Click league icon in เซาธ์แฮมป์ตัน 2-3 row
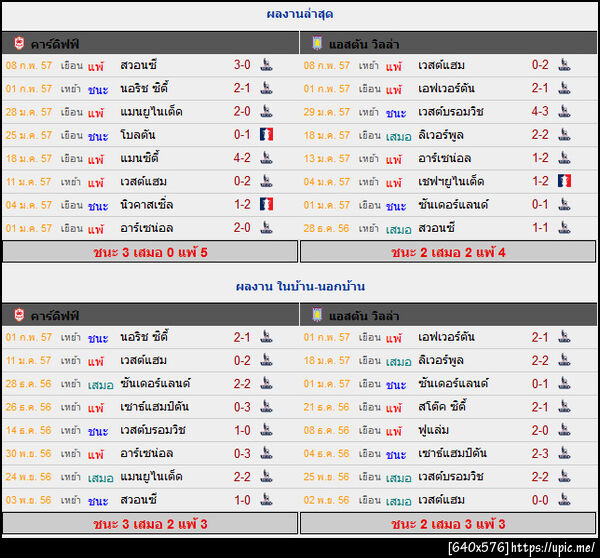This screenshot has height=558, width=600. [564, 453]
